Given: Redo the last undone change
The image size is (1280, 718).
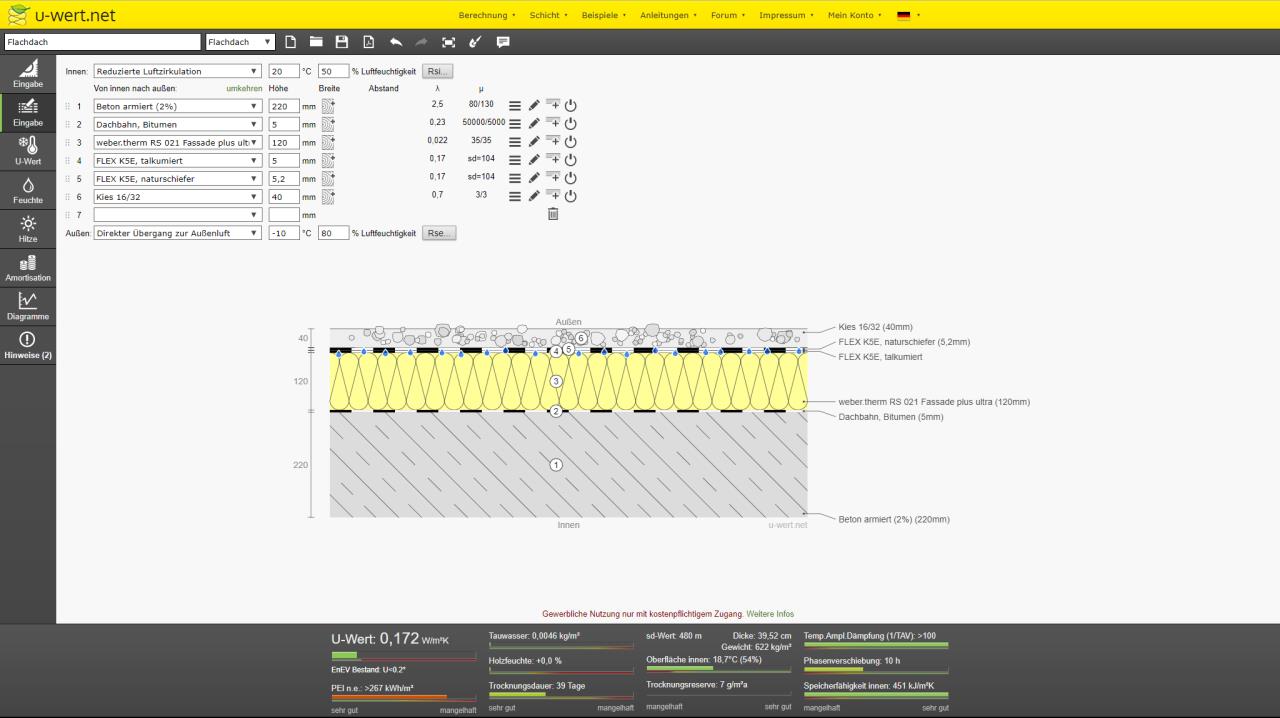Looking at the screenshot, I should click(x=421, y=42).
